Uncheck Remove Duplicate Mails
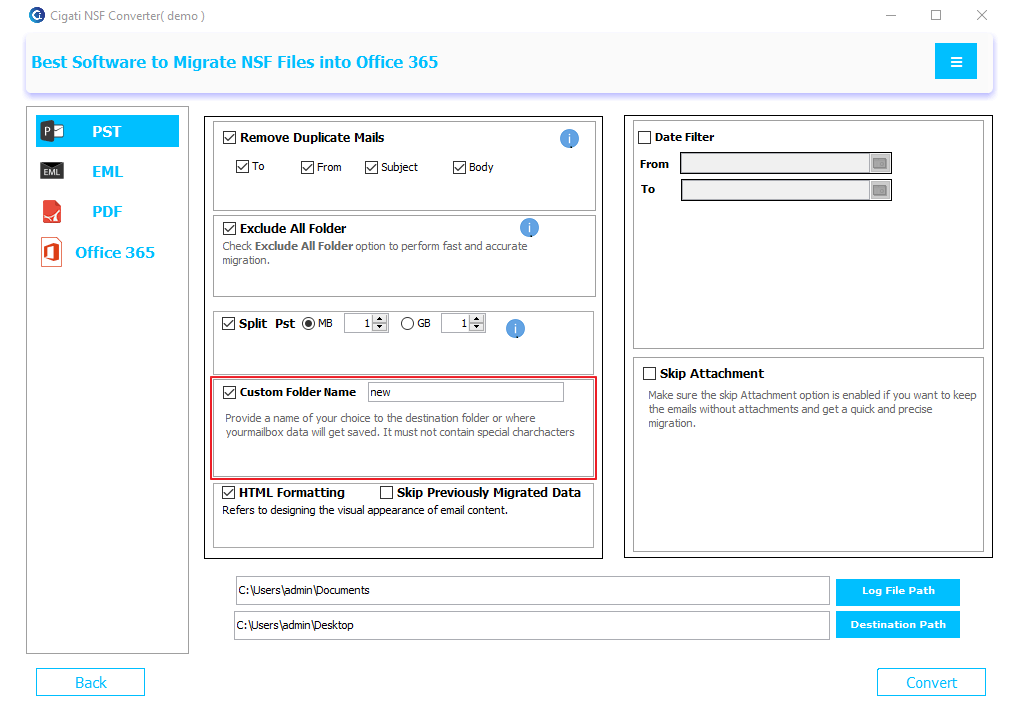The height and width of the screenshot is (726, 1010). (229, 137)
